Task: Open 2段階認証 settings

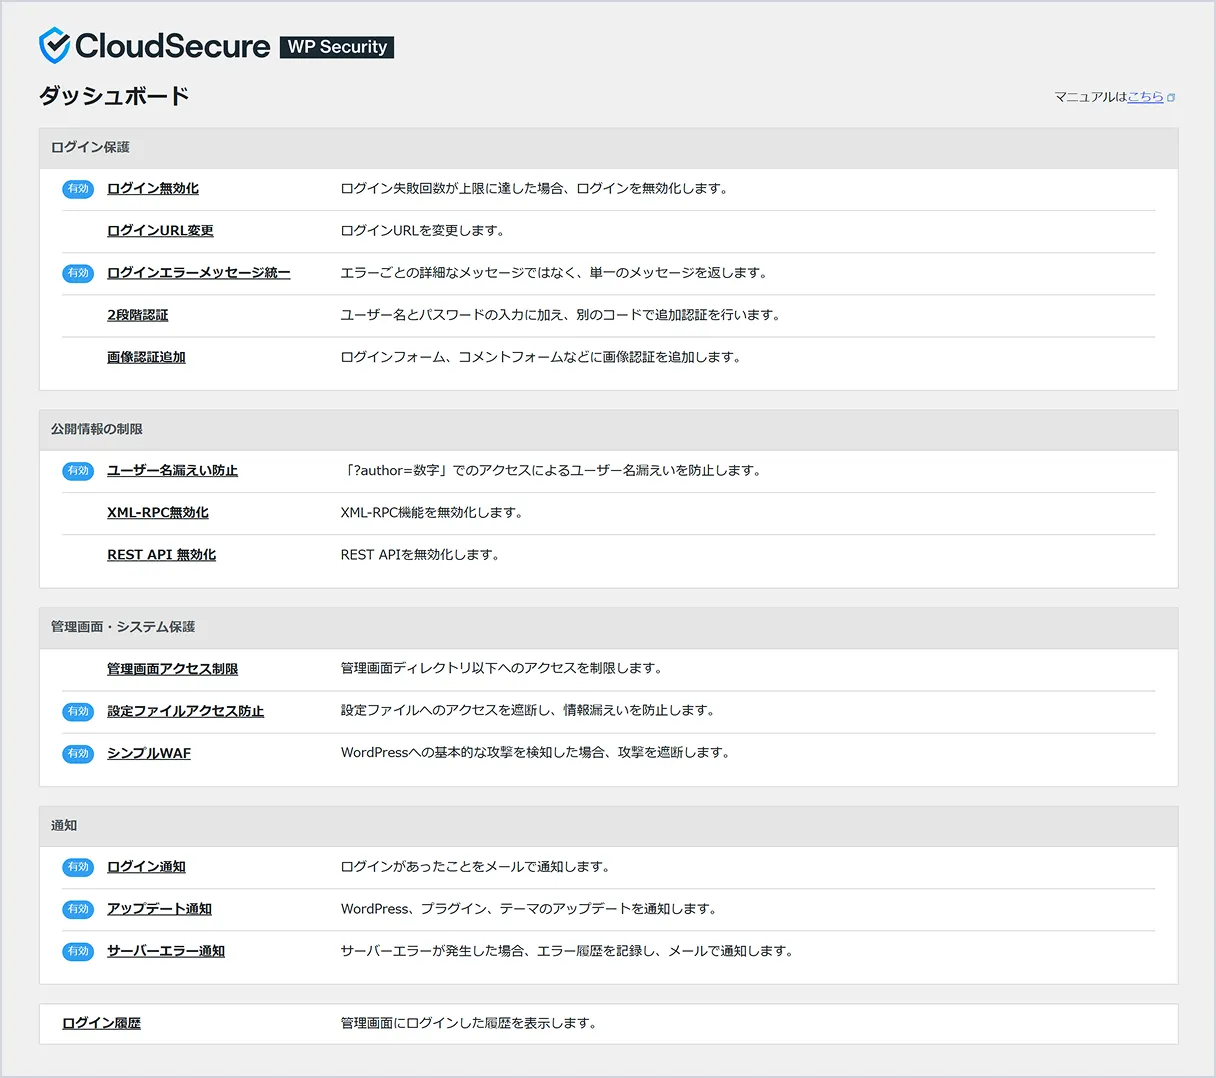Action: coord(138,314)
